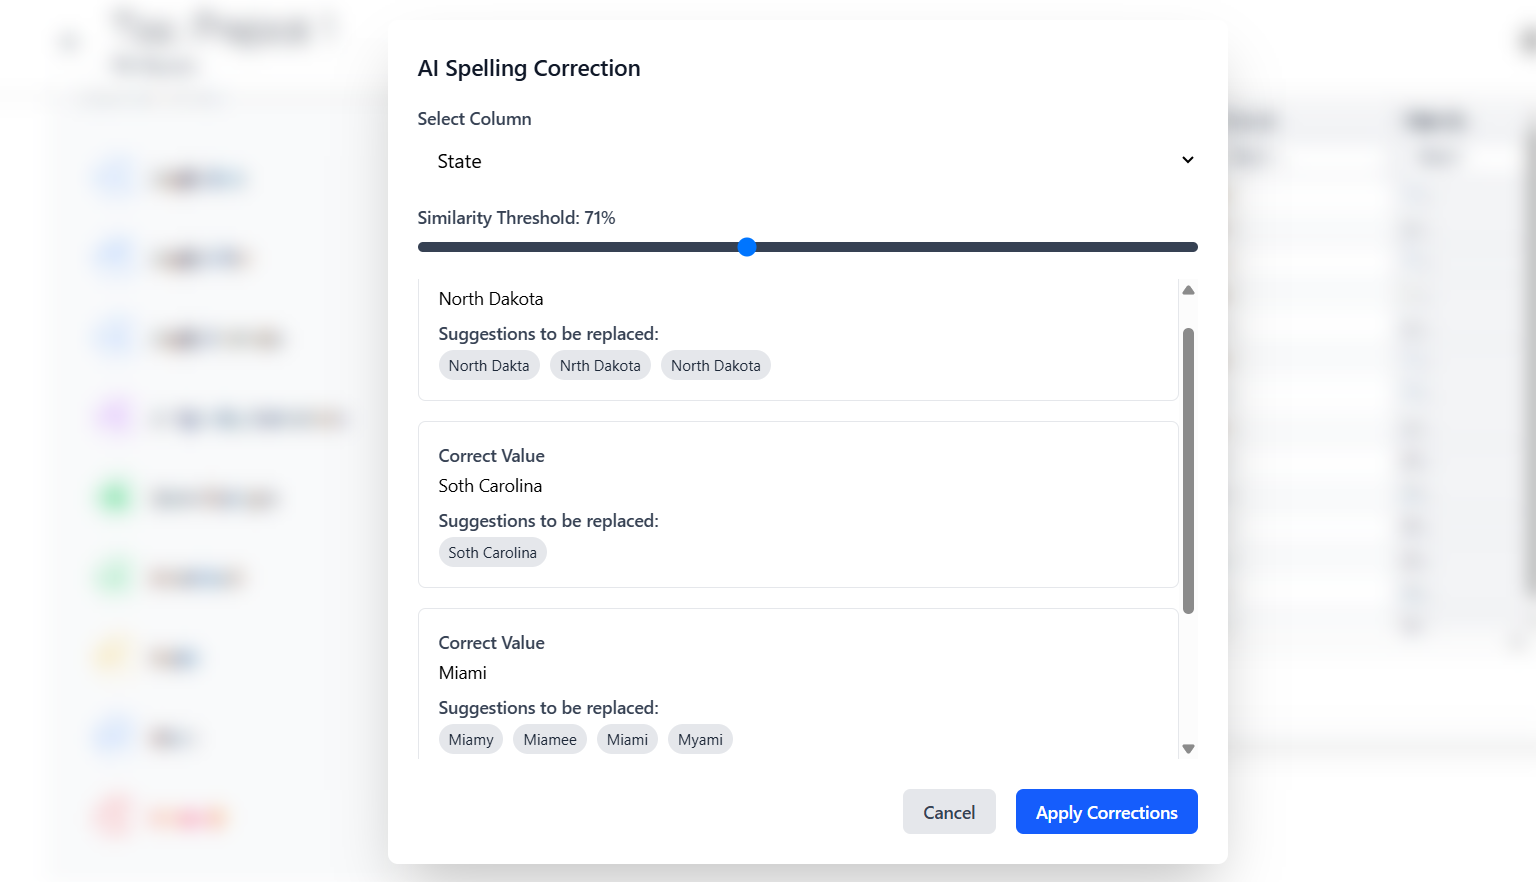Click the Cancel button

tap(949, 811)
